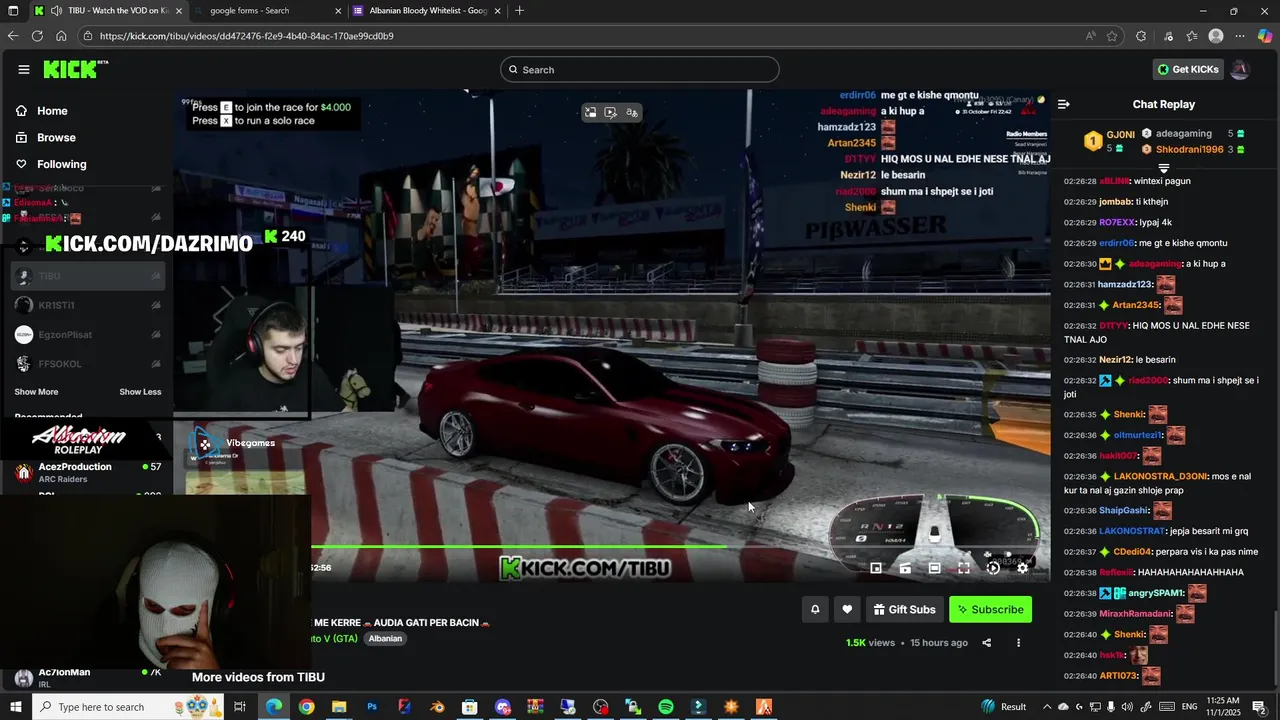Turn on notifications with the bell button
Screen dimensions: 1280x720
(x=815, y=610)
